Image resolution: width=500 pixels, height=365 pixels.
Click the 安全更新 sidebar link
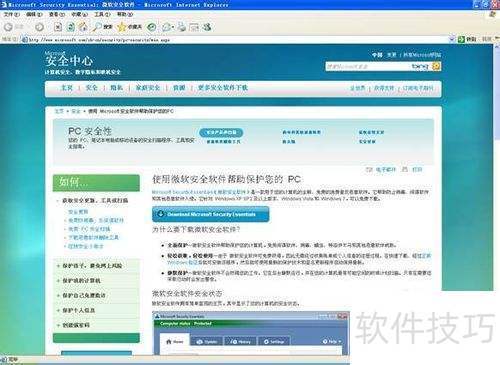78,212
